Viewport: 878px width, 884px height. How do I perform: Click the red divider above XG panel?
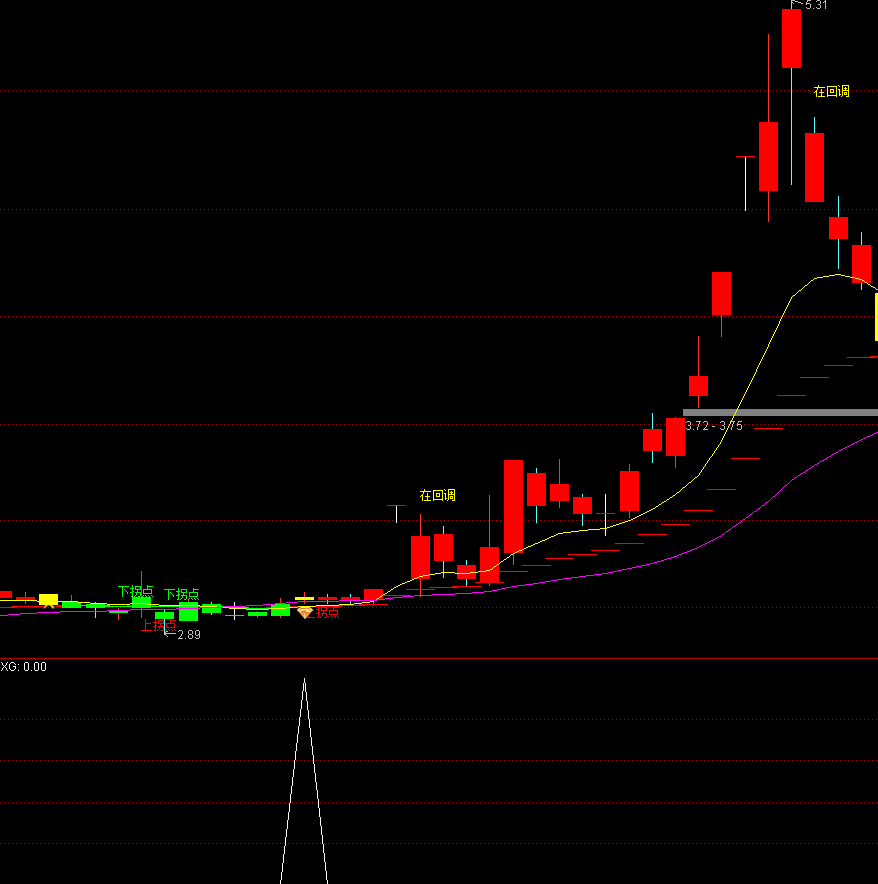point(439,658)
